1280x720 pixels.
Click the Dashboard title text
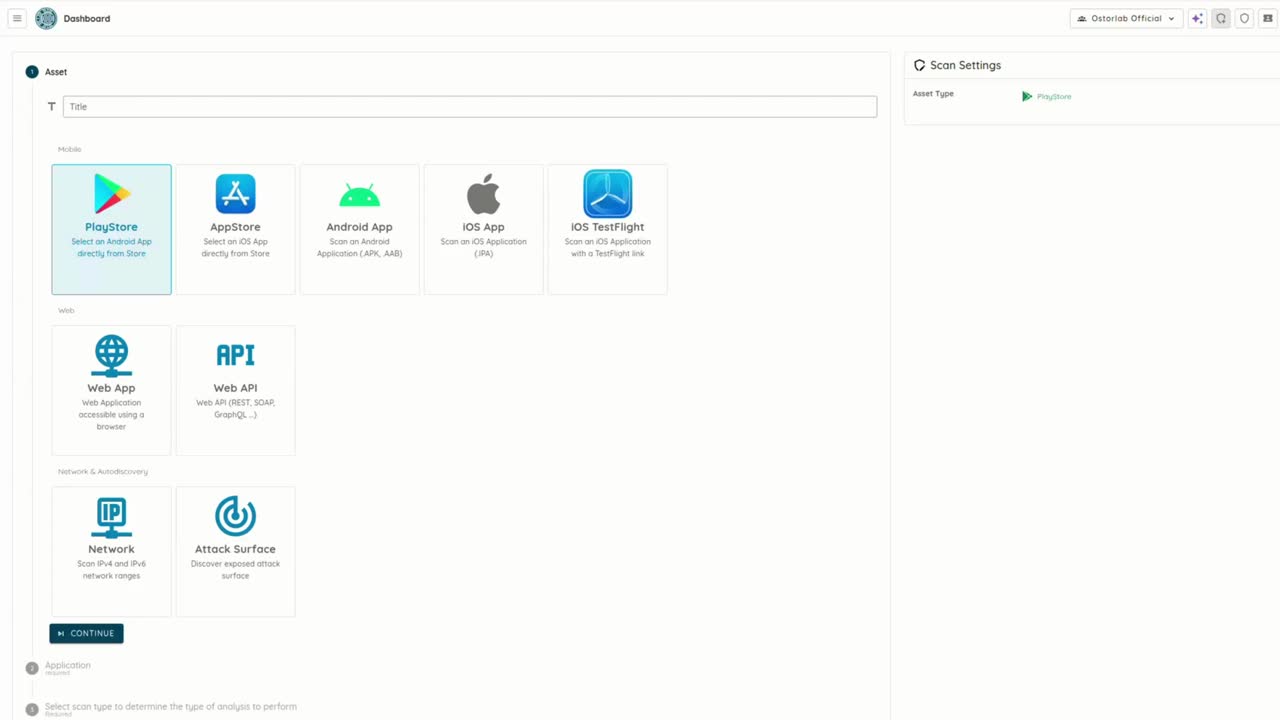click(x=87, y=18)
